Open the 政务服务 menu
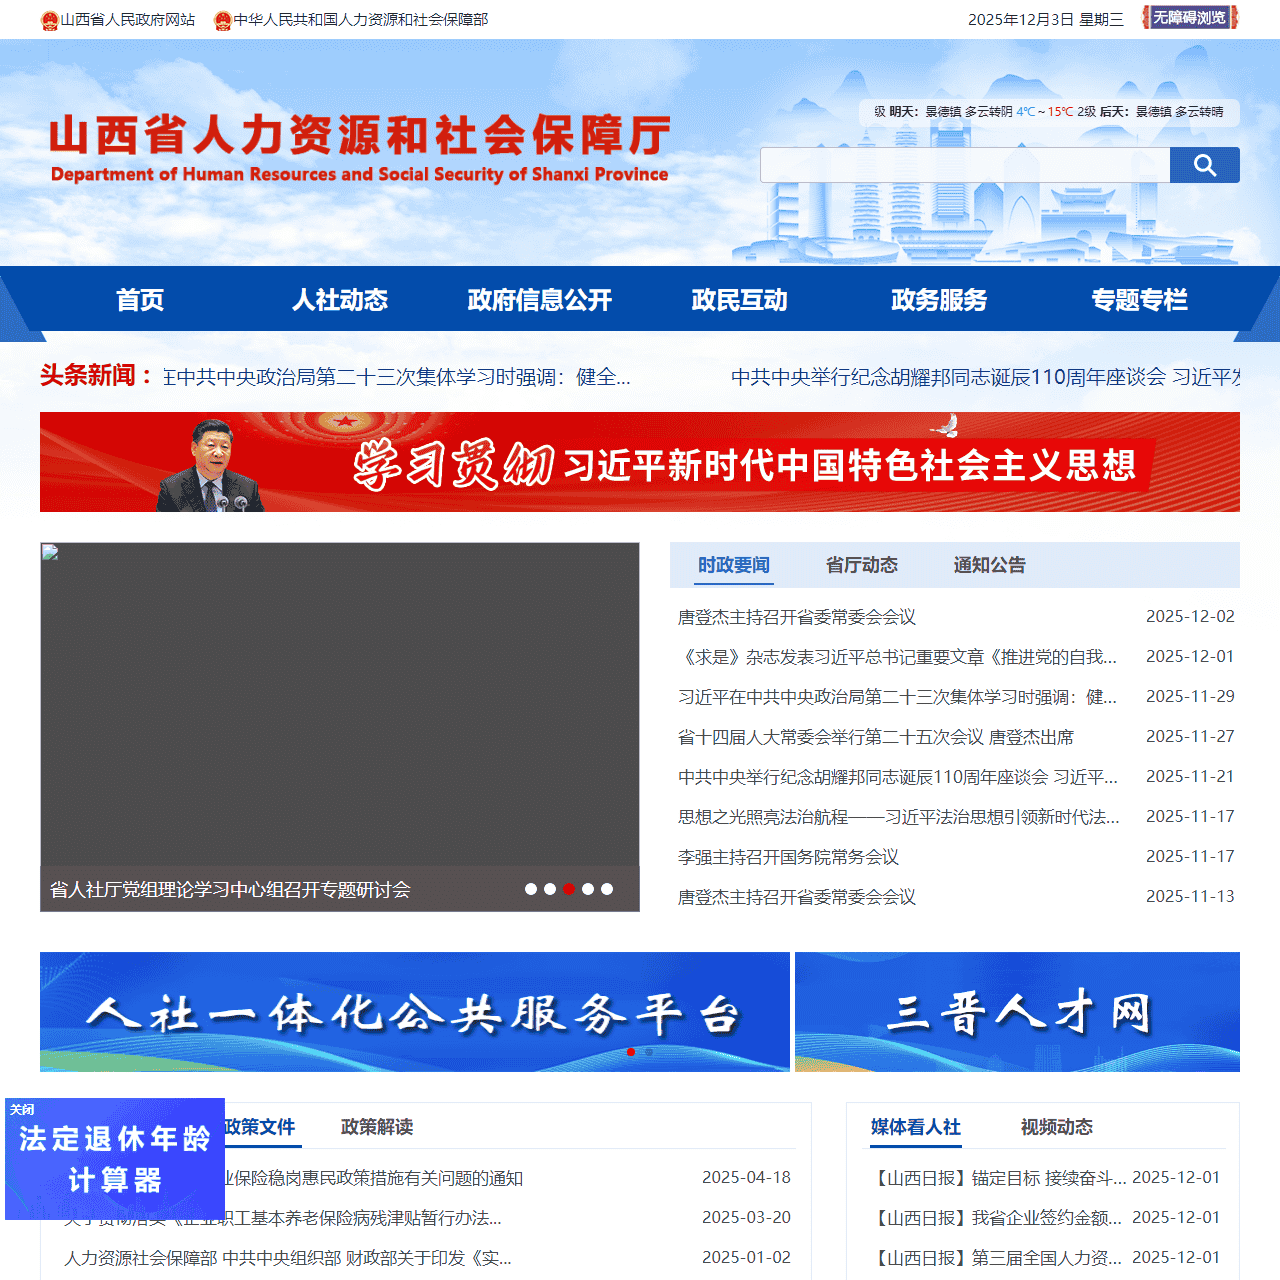Viewport: 1280px width, 1280px height. click(x=937, y=300)
